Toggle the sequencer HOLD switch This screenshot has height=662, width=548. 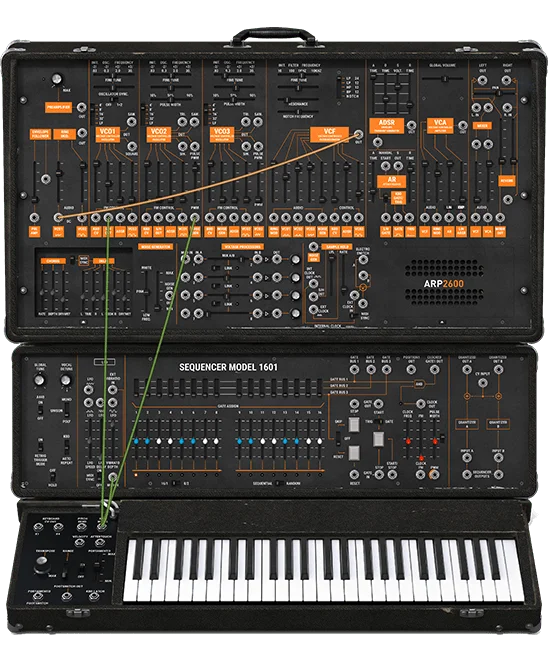[x=52, y=478]
